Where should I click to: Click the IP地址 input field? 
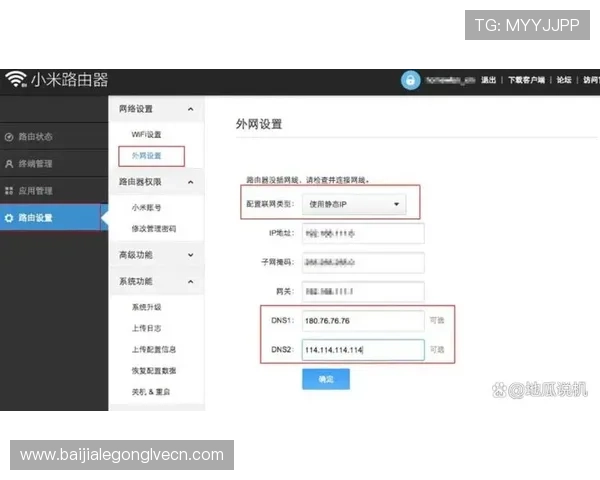point(363,233)
